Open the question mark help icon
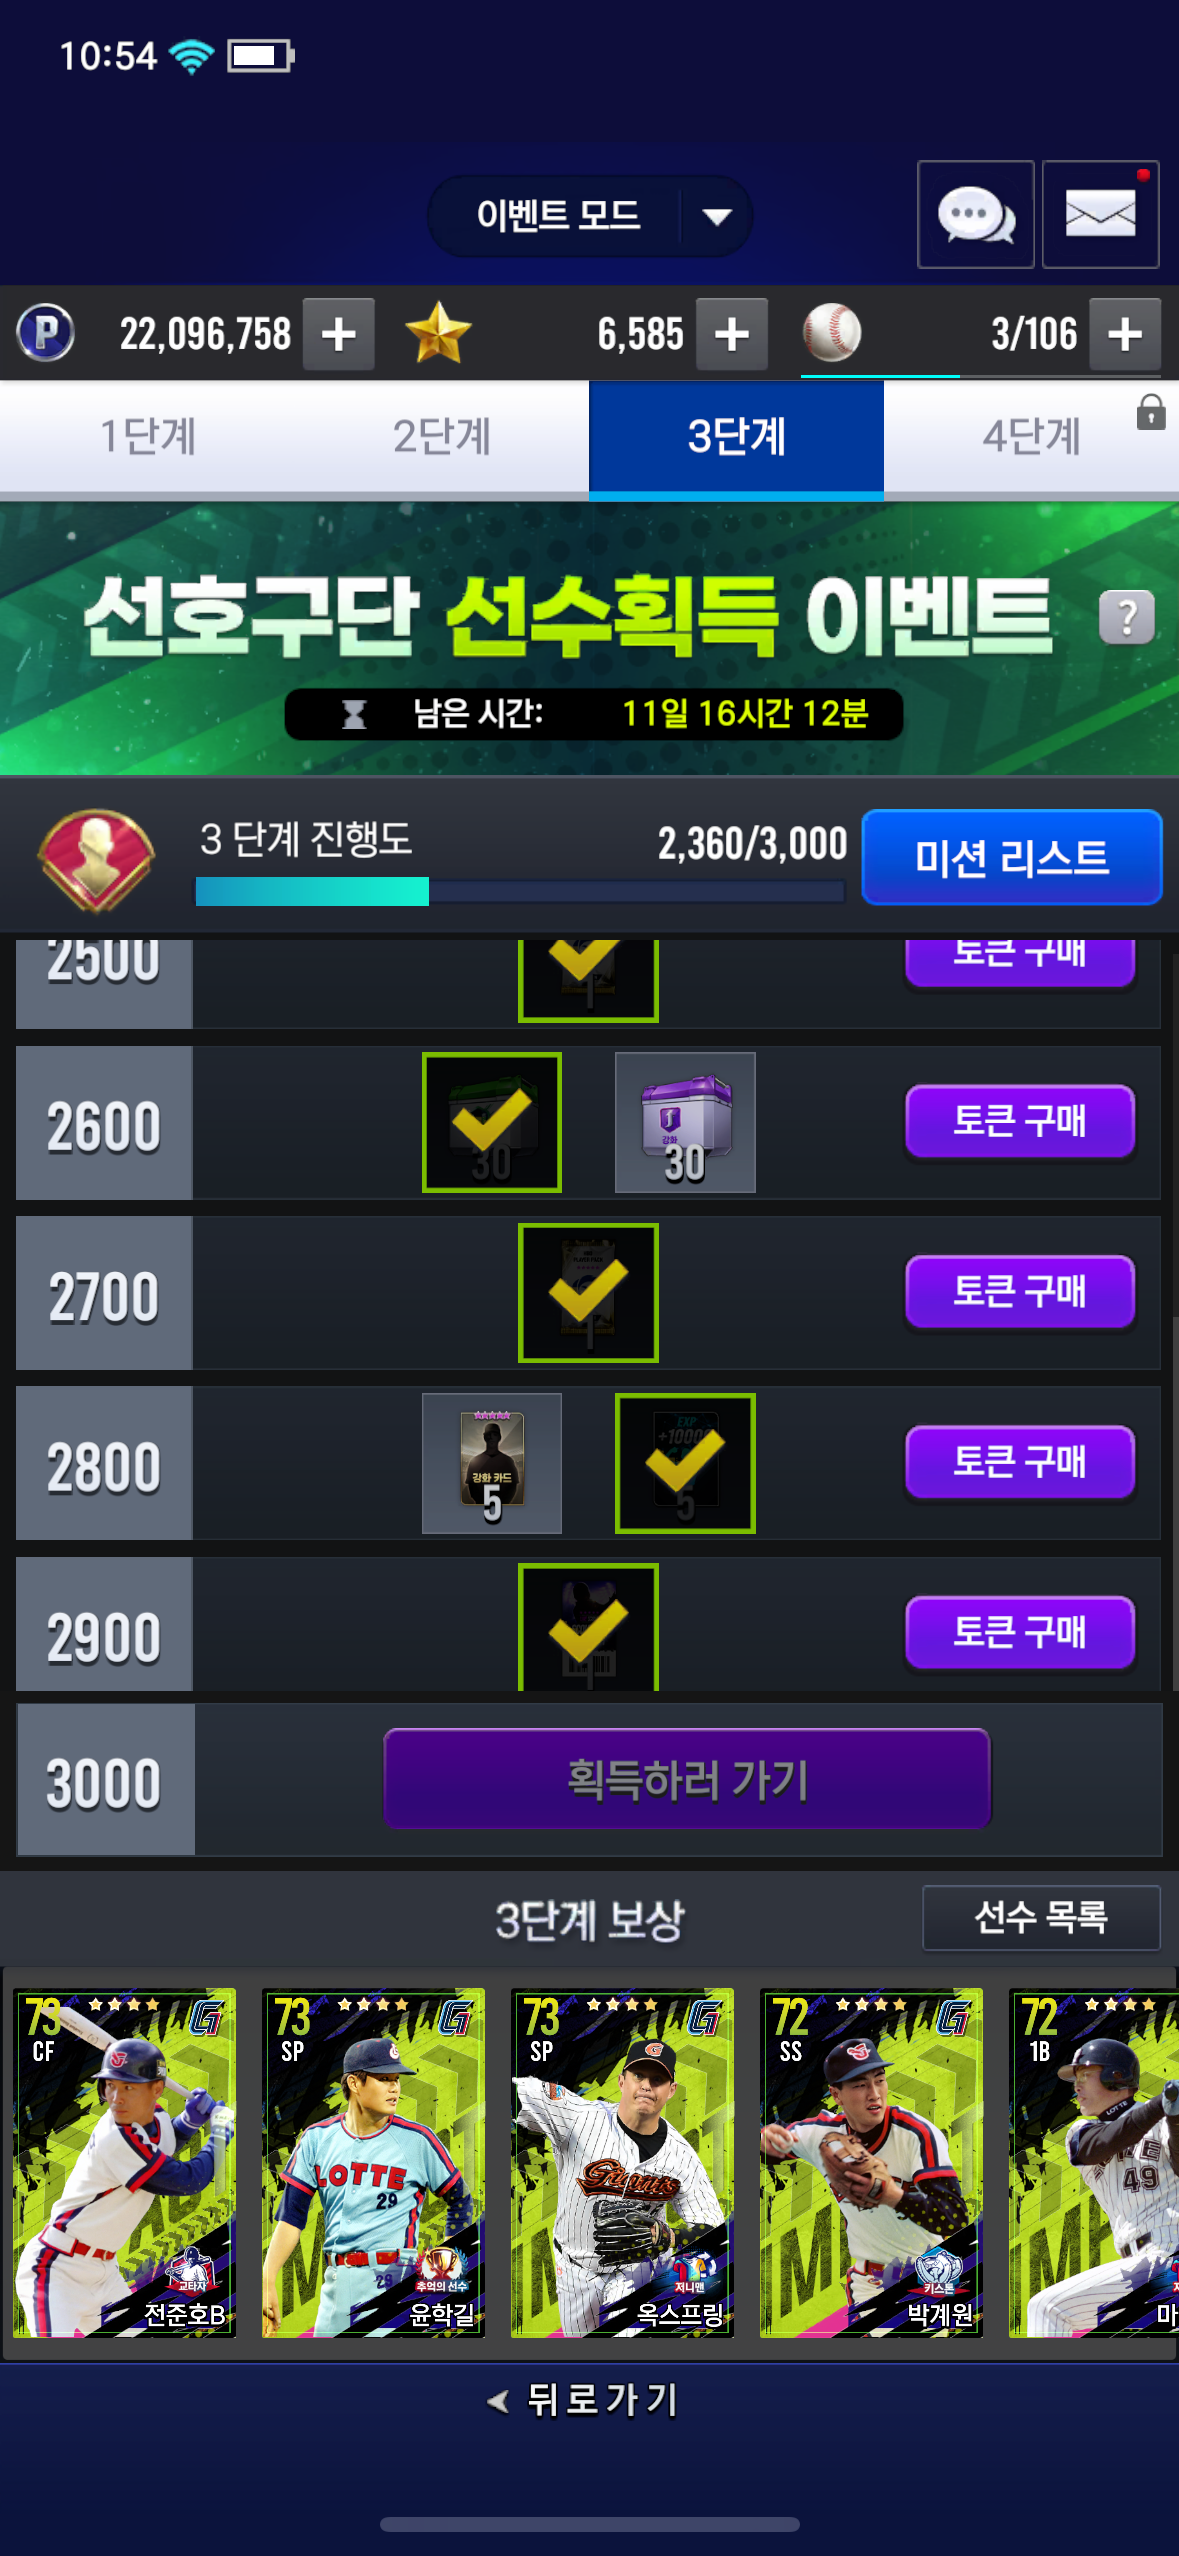Viewport: 1179px width, 2556px height. (x=1127, y=617)
